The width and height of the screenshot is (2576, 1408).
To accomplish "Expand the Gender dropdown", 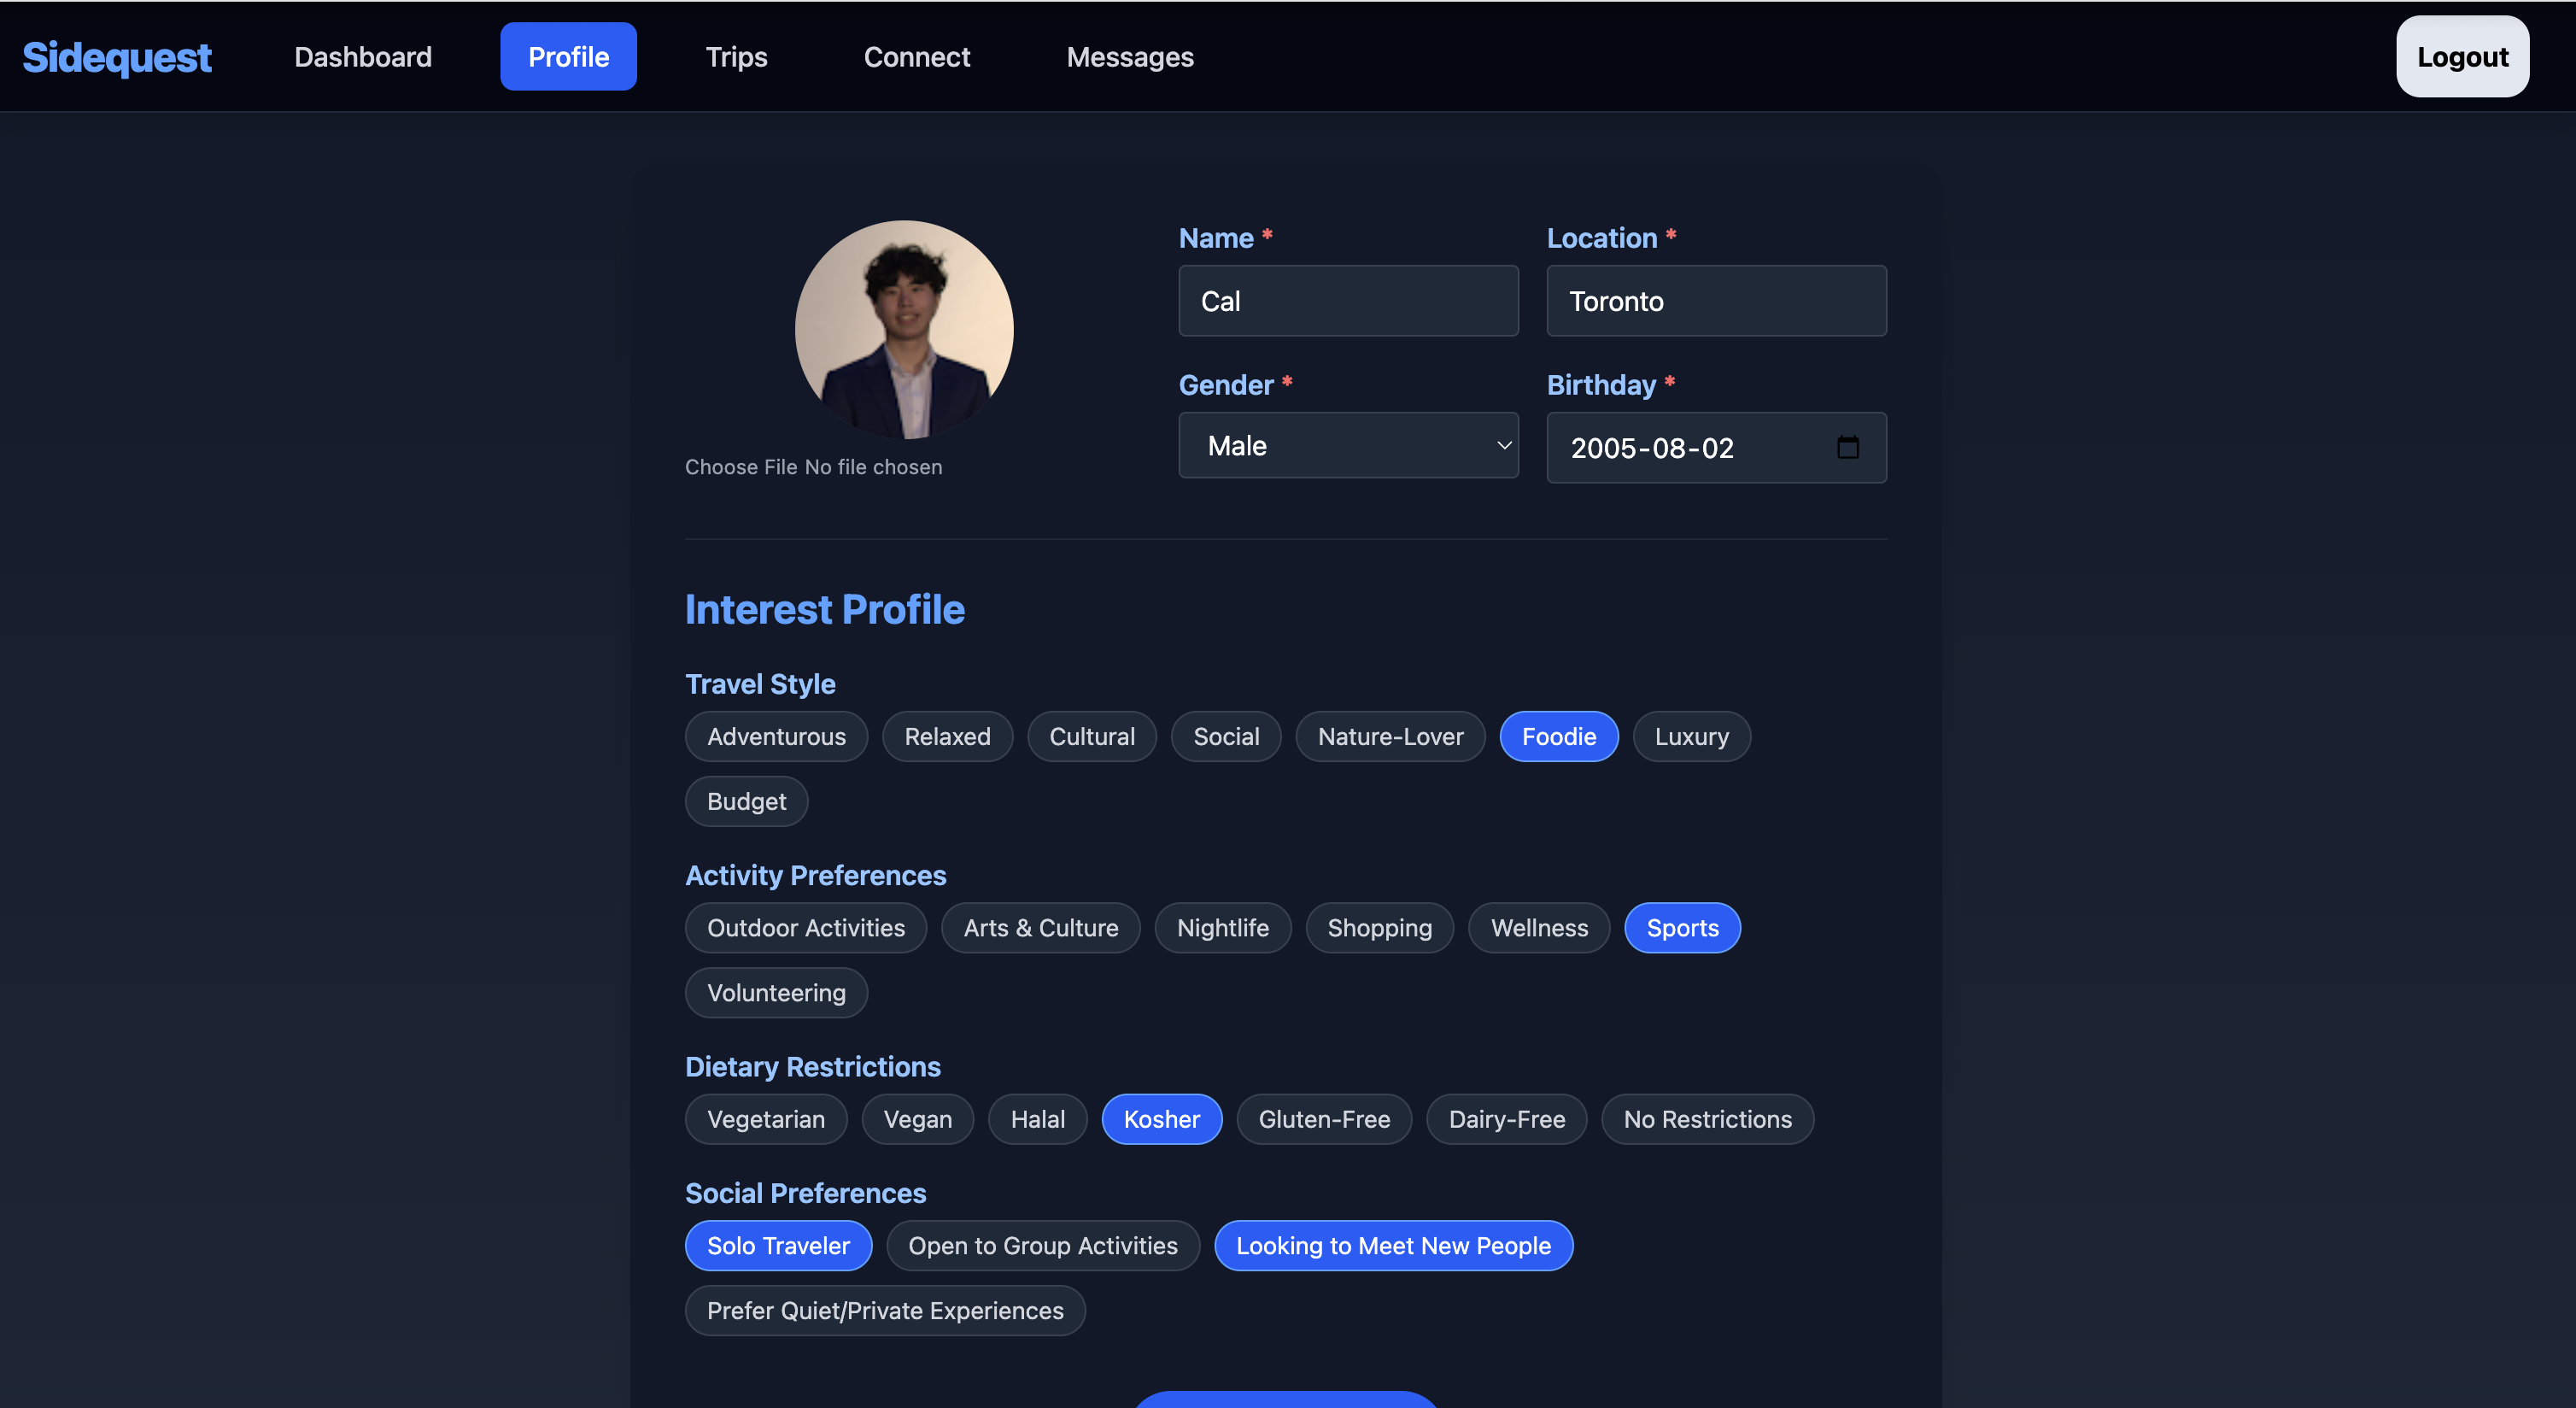I will coord(1347,446).
